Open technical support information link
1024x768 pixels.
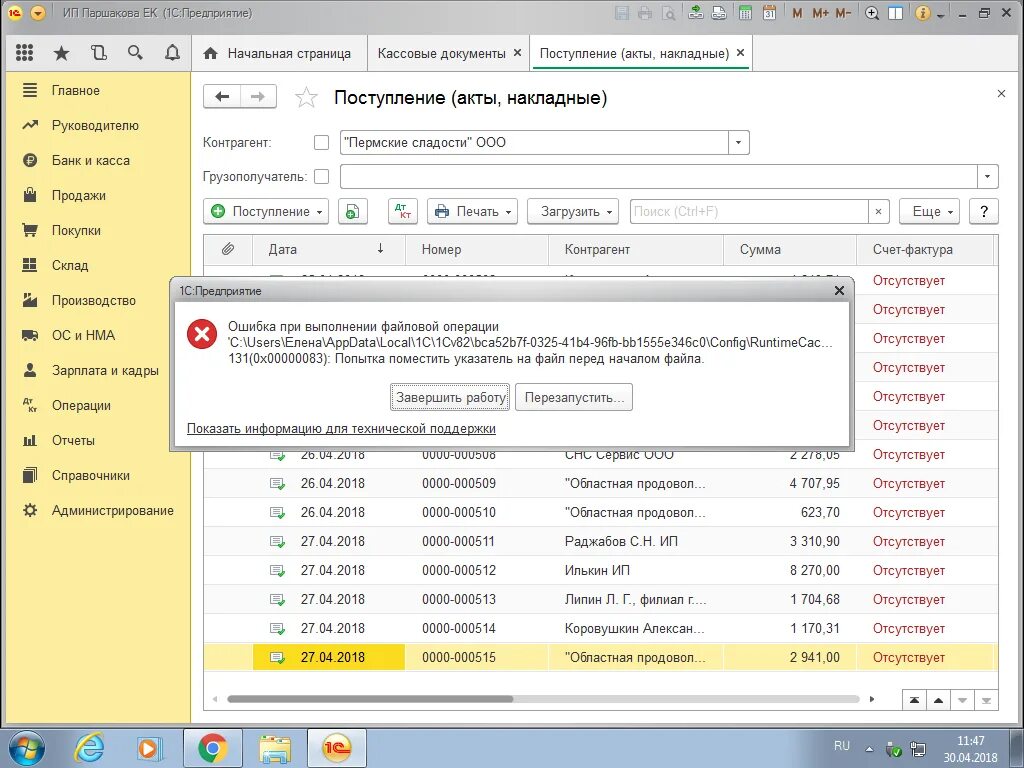tap(341, 428)
